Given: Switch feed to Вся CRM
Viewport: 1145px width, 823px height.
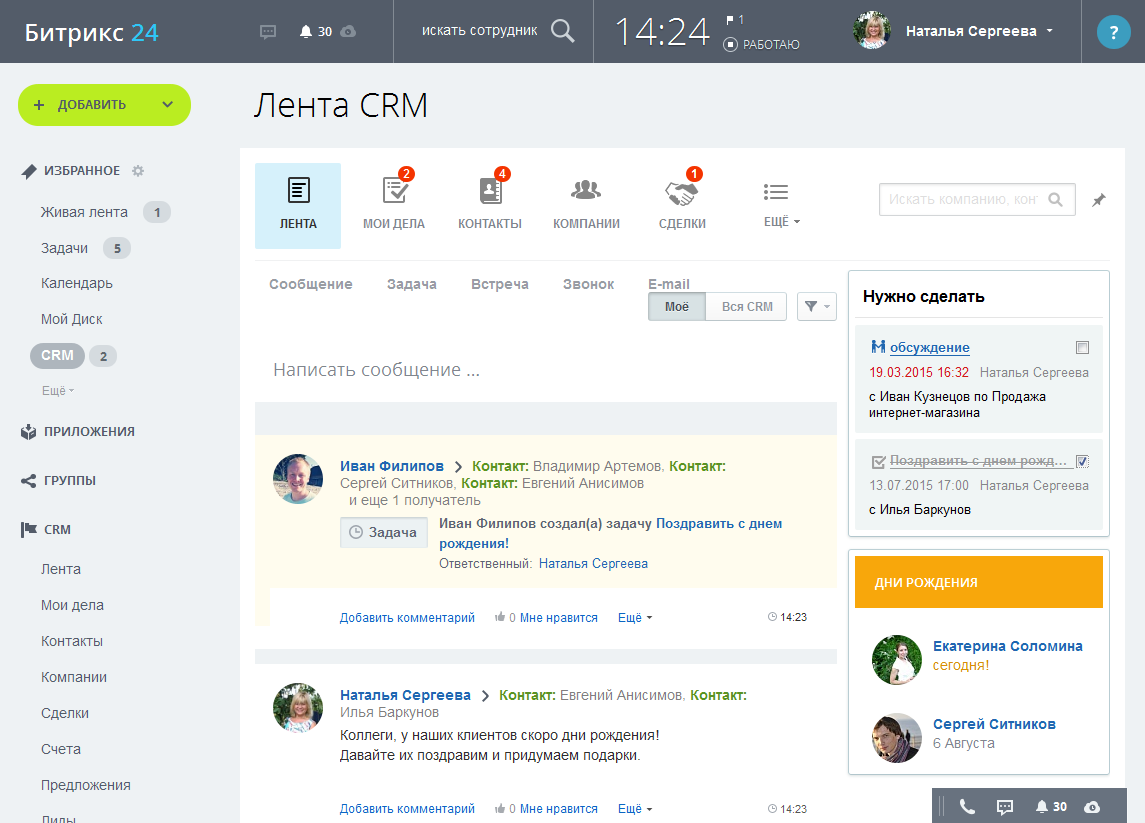Looking at the screenshot, I should pyautogui.click(x=746, y=307).
